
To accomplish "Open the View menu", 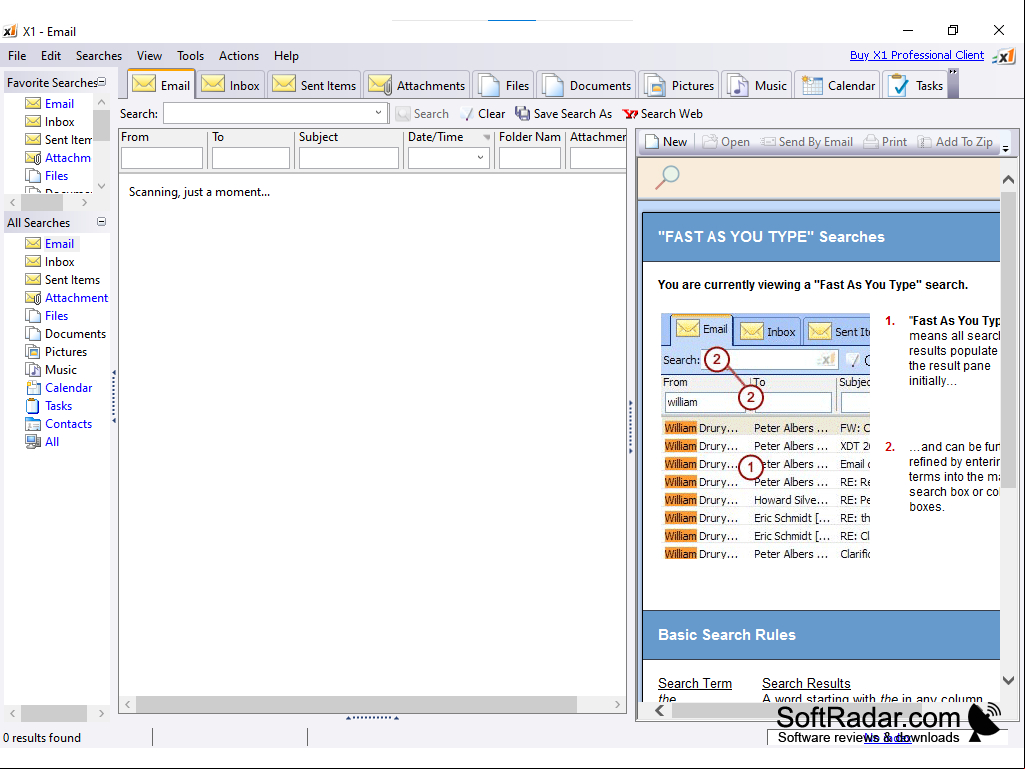I will tap(149, 56).
